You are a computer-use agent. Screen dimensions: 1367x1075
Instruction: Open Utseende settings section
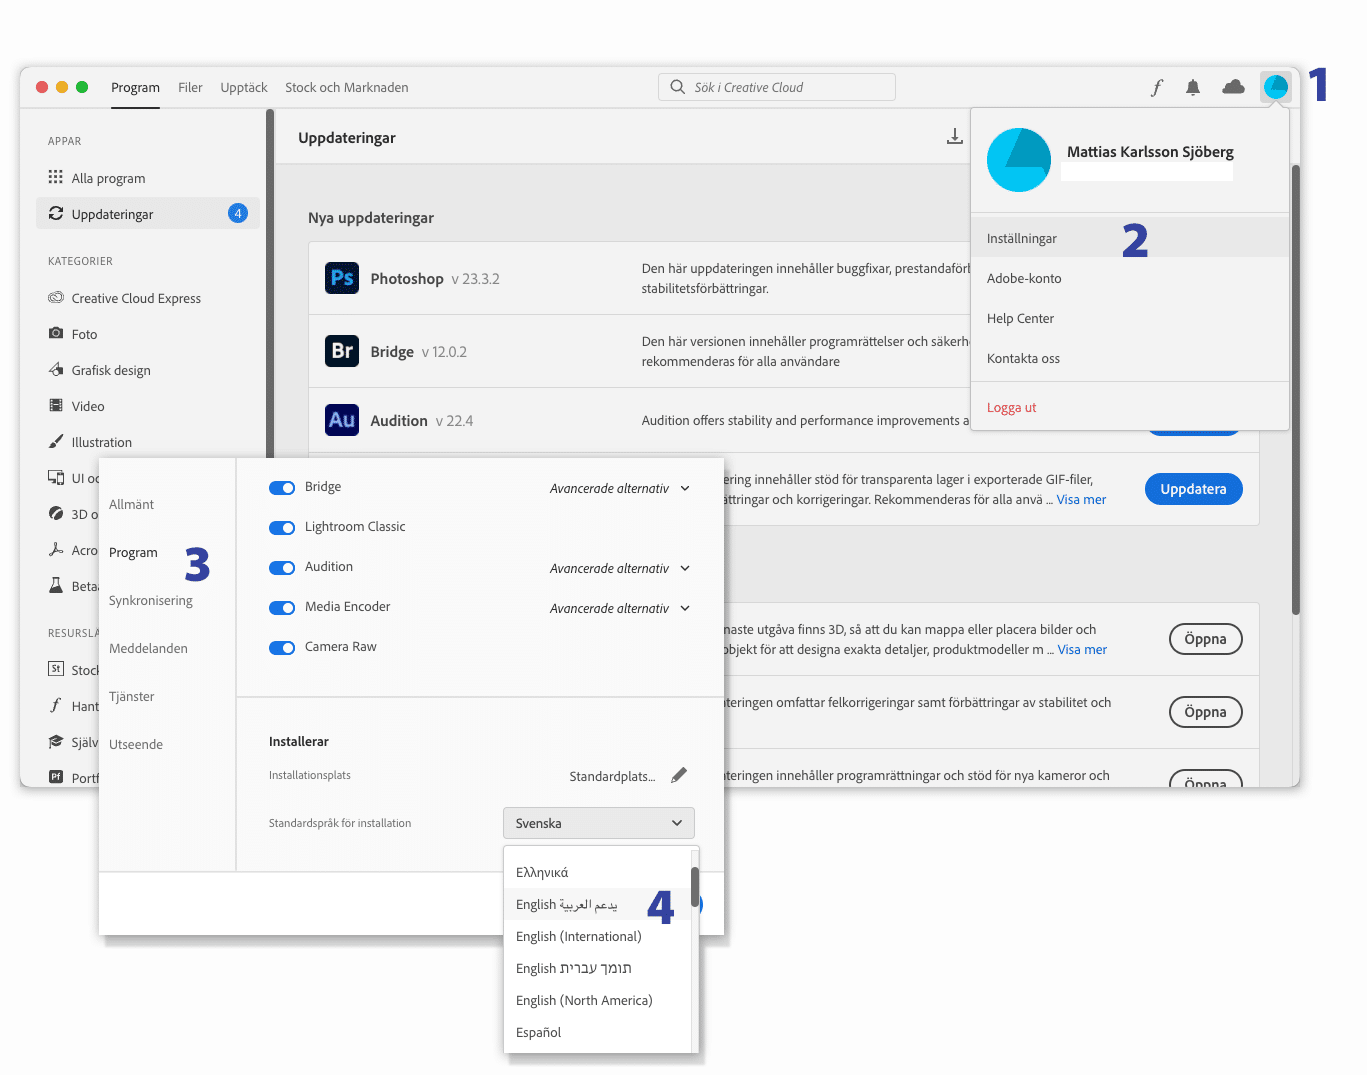click(x=135, y=744)
